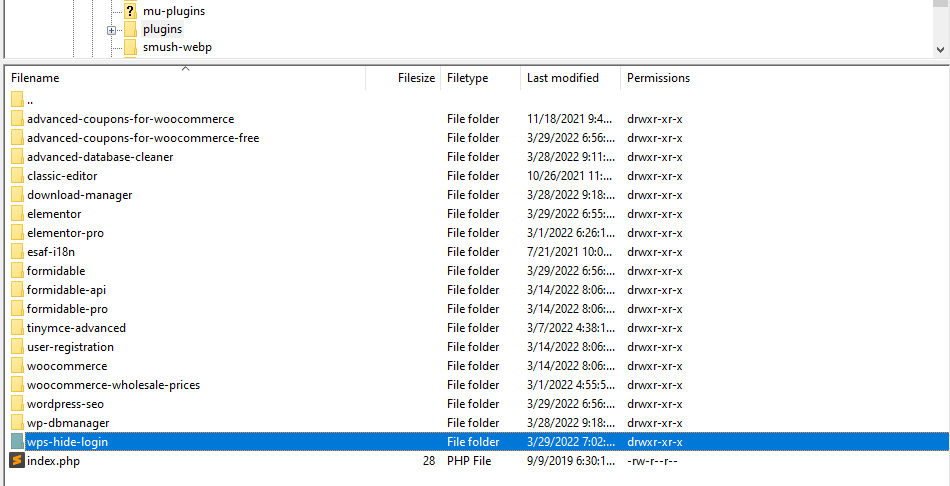Click wp-dbmanager folder icon
This screenshot has width=950, height=486.
click(17, 423)
